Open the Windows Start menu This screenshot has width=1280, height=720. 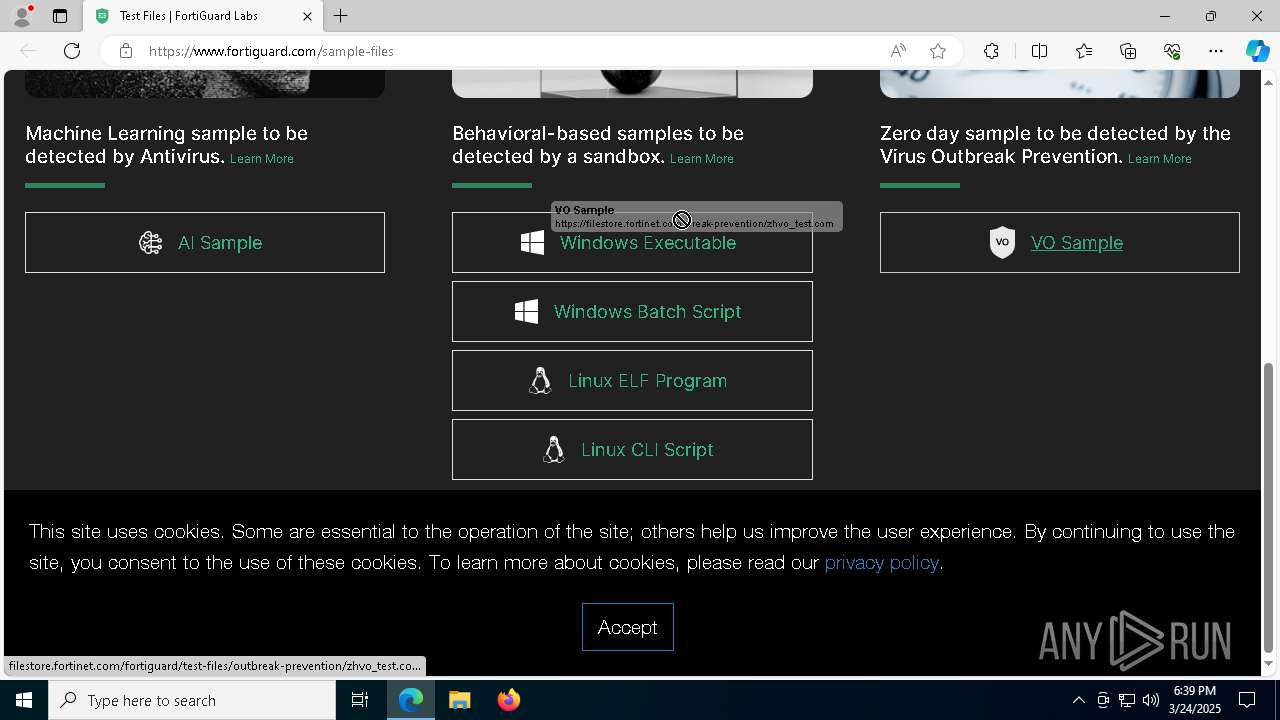(24, 700)
